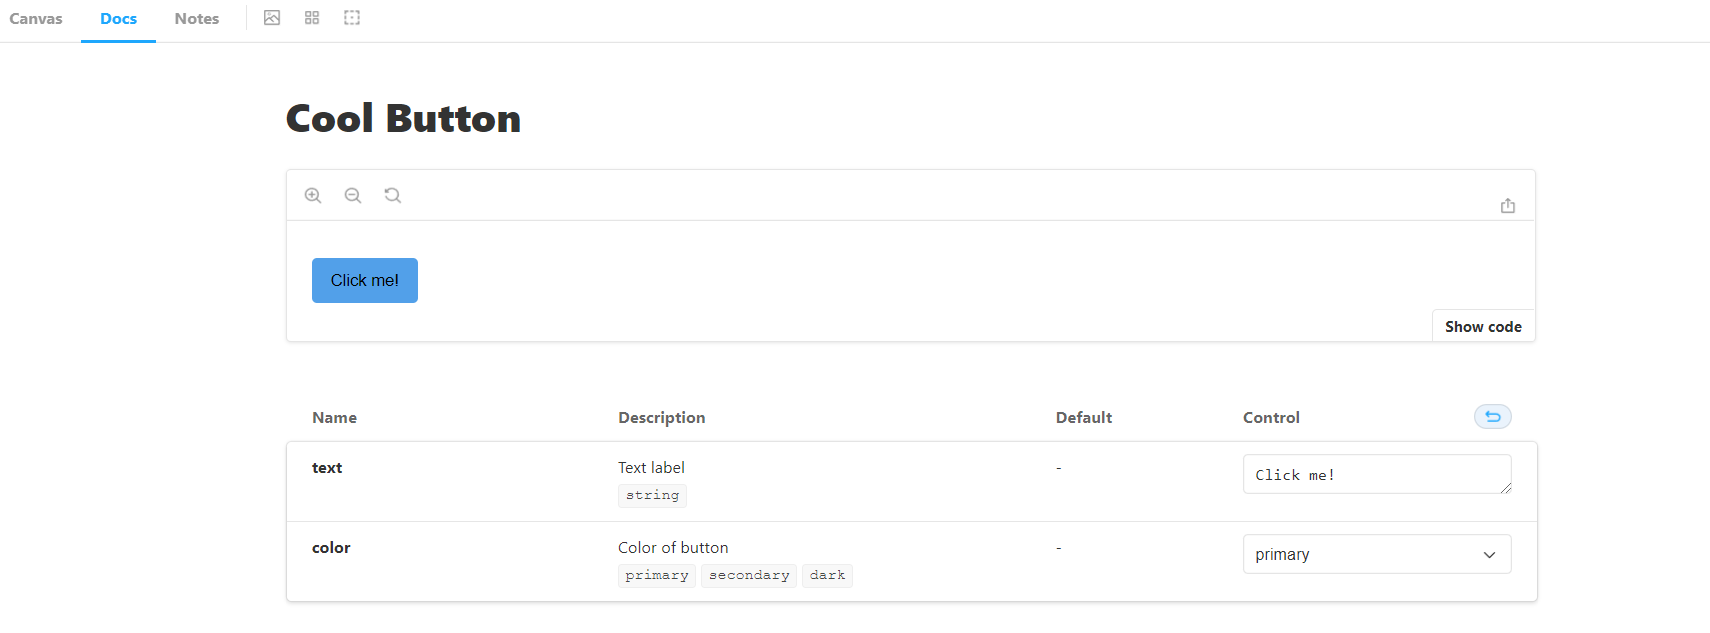Open the color dropdown showing primary
1710x633 pixels.
pos(1376,553)
